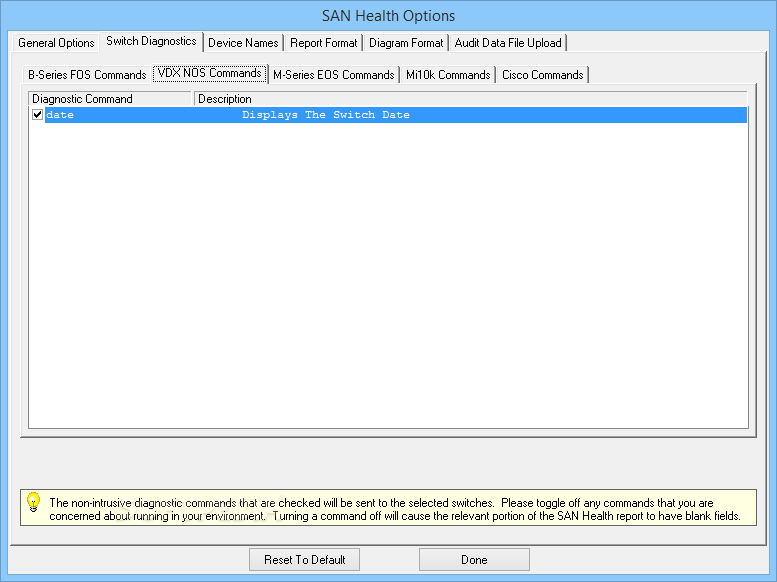The height and width of the screenshot is (582, 777).
Task: Select the Switch Diagnostics tab
Action: coord(151,41)
